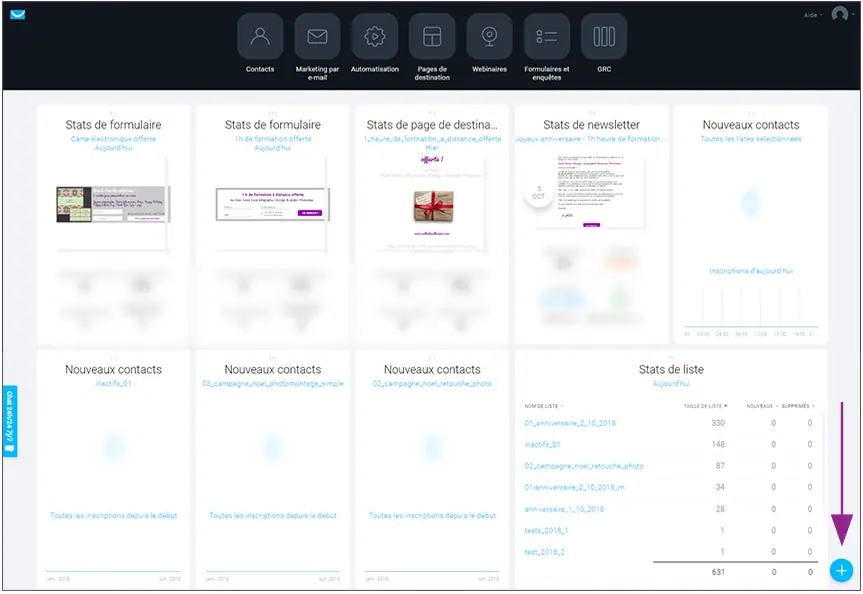
Task: Open the Automatisation gear icon
Action: point(375,36)
